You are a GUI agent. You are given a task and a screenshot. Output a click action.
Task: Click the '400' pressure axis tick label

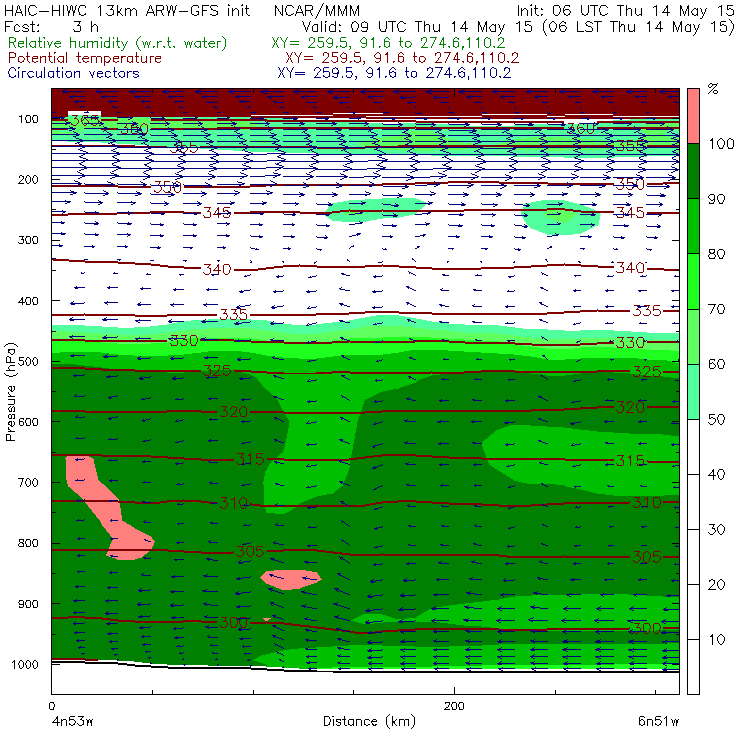tap(28, 301)
